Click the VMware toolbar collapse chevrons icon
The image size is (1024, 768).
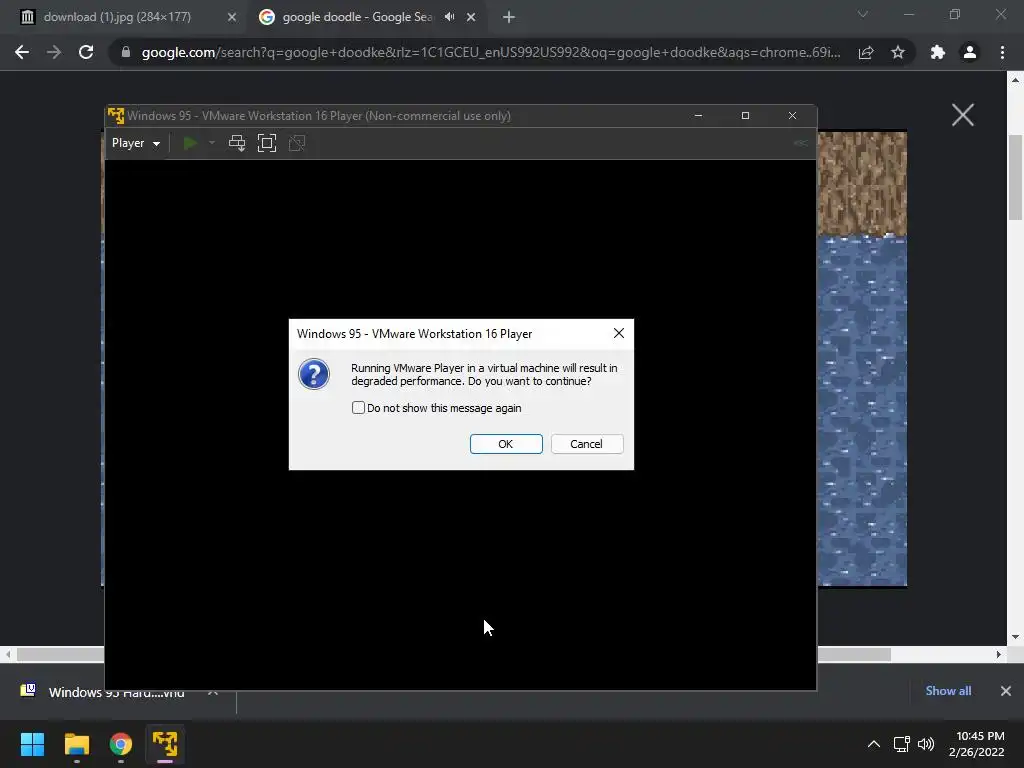801,143
